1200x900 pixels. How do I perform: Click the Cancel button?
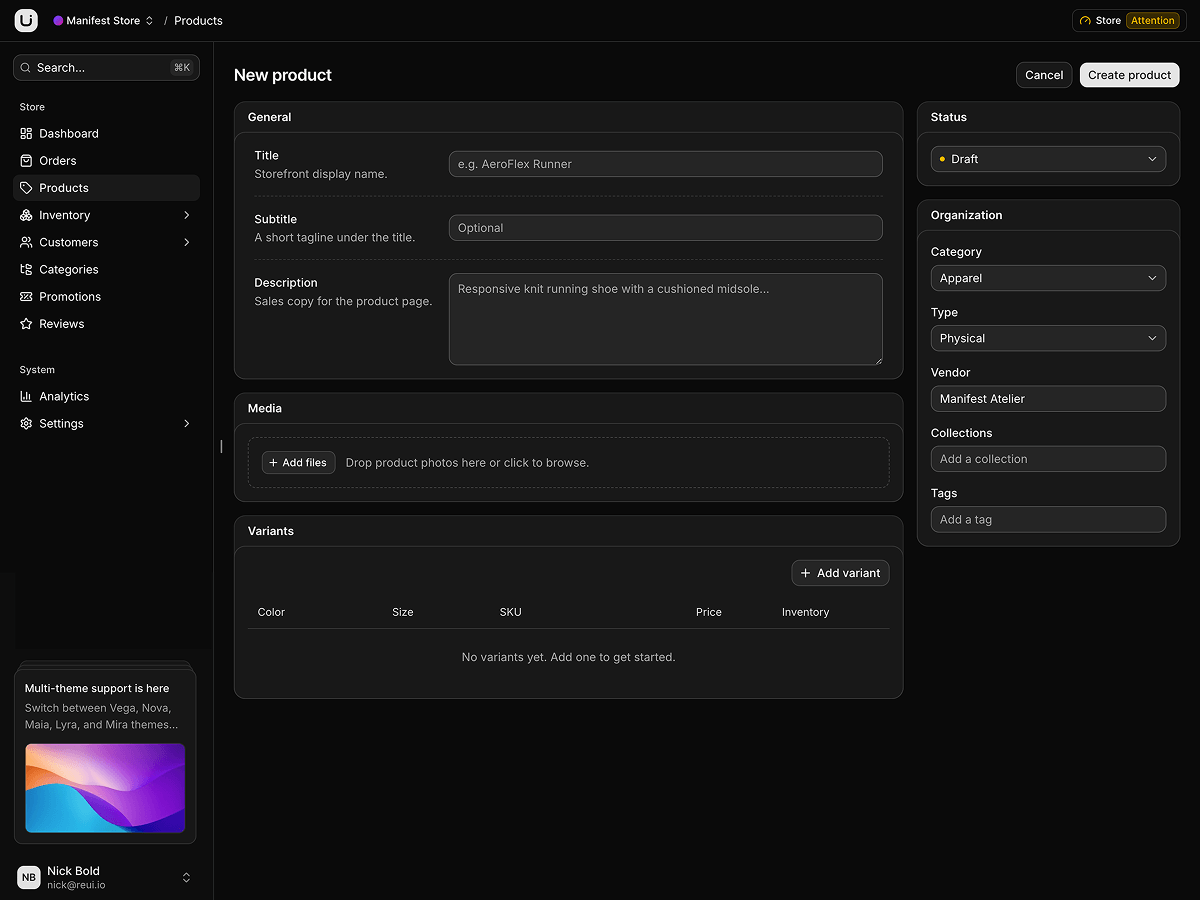1044,75
